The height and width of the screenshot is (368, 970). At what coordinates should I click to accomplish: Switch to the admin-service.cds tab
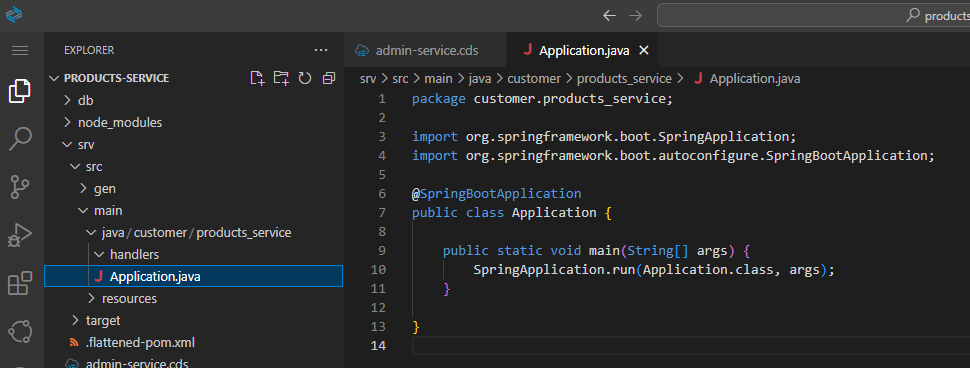tap(426, 51)
